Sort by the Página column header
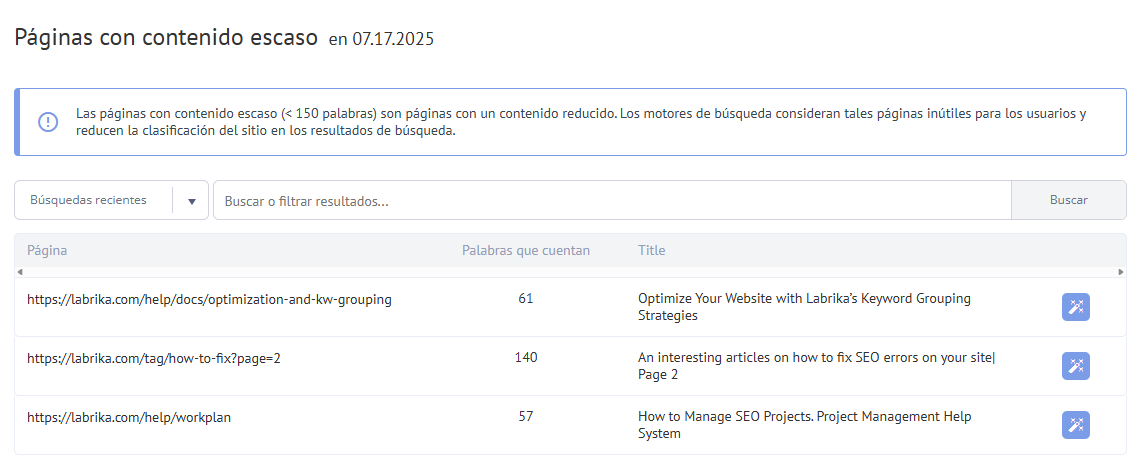This screenshot has height=455, width=1142. (x=47, y=250)
